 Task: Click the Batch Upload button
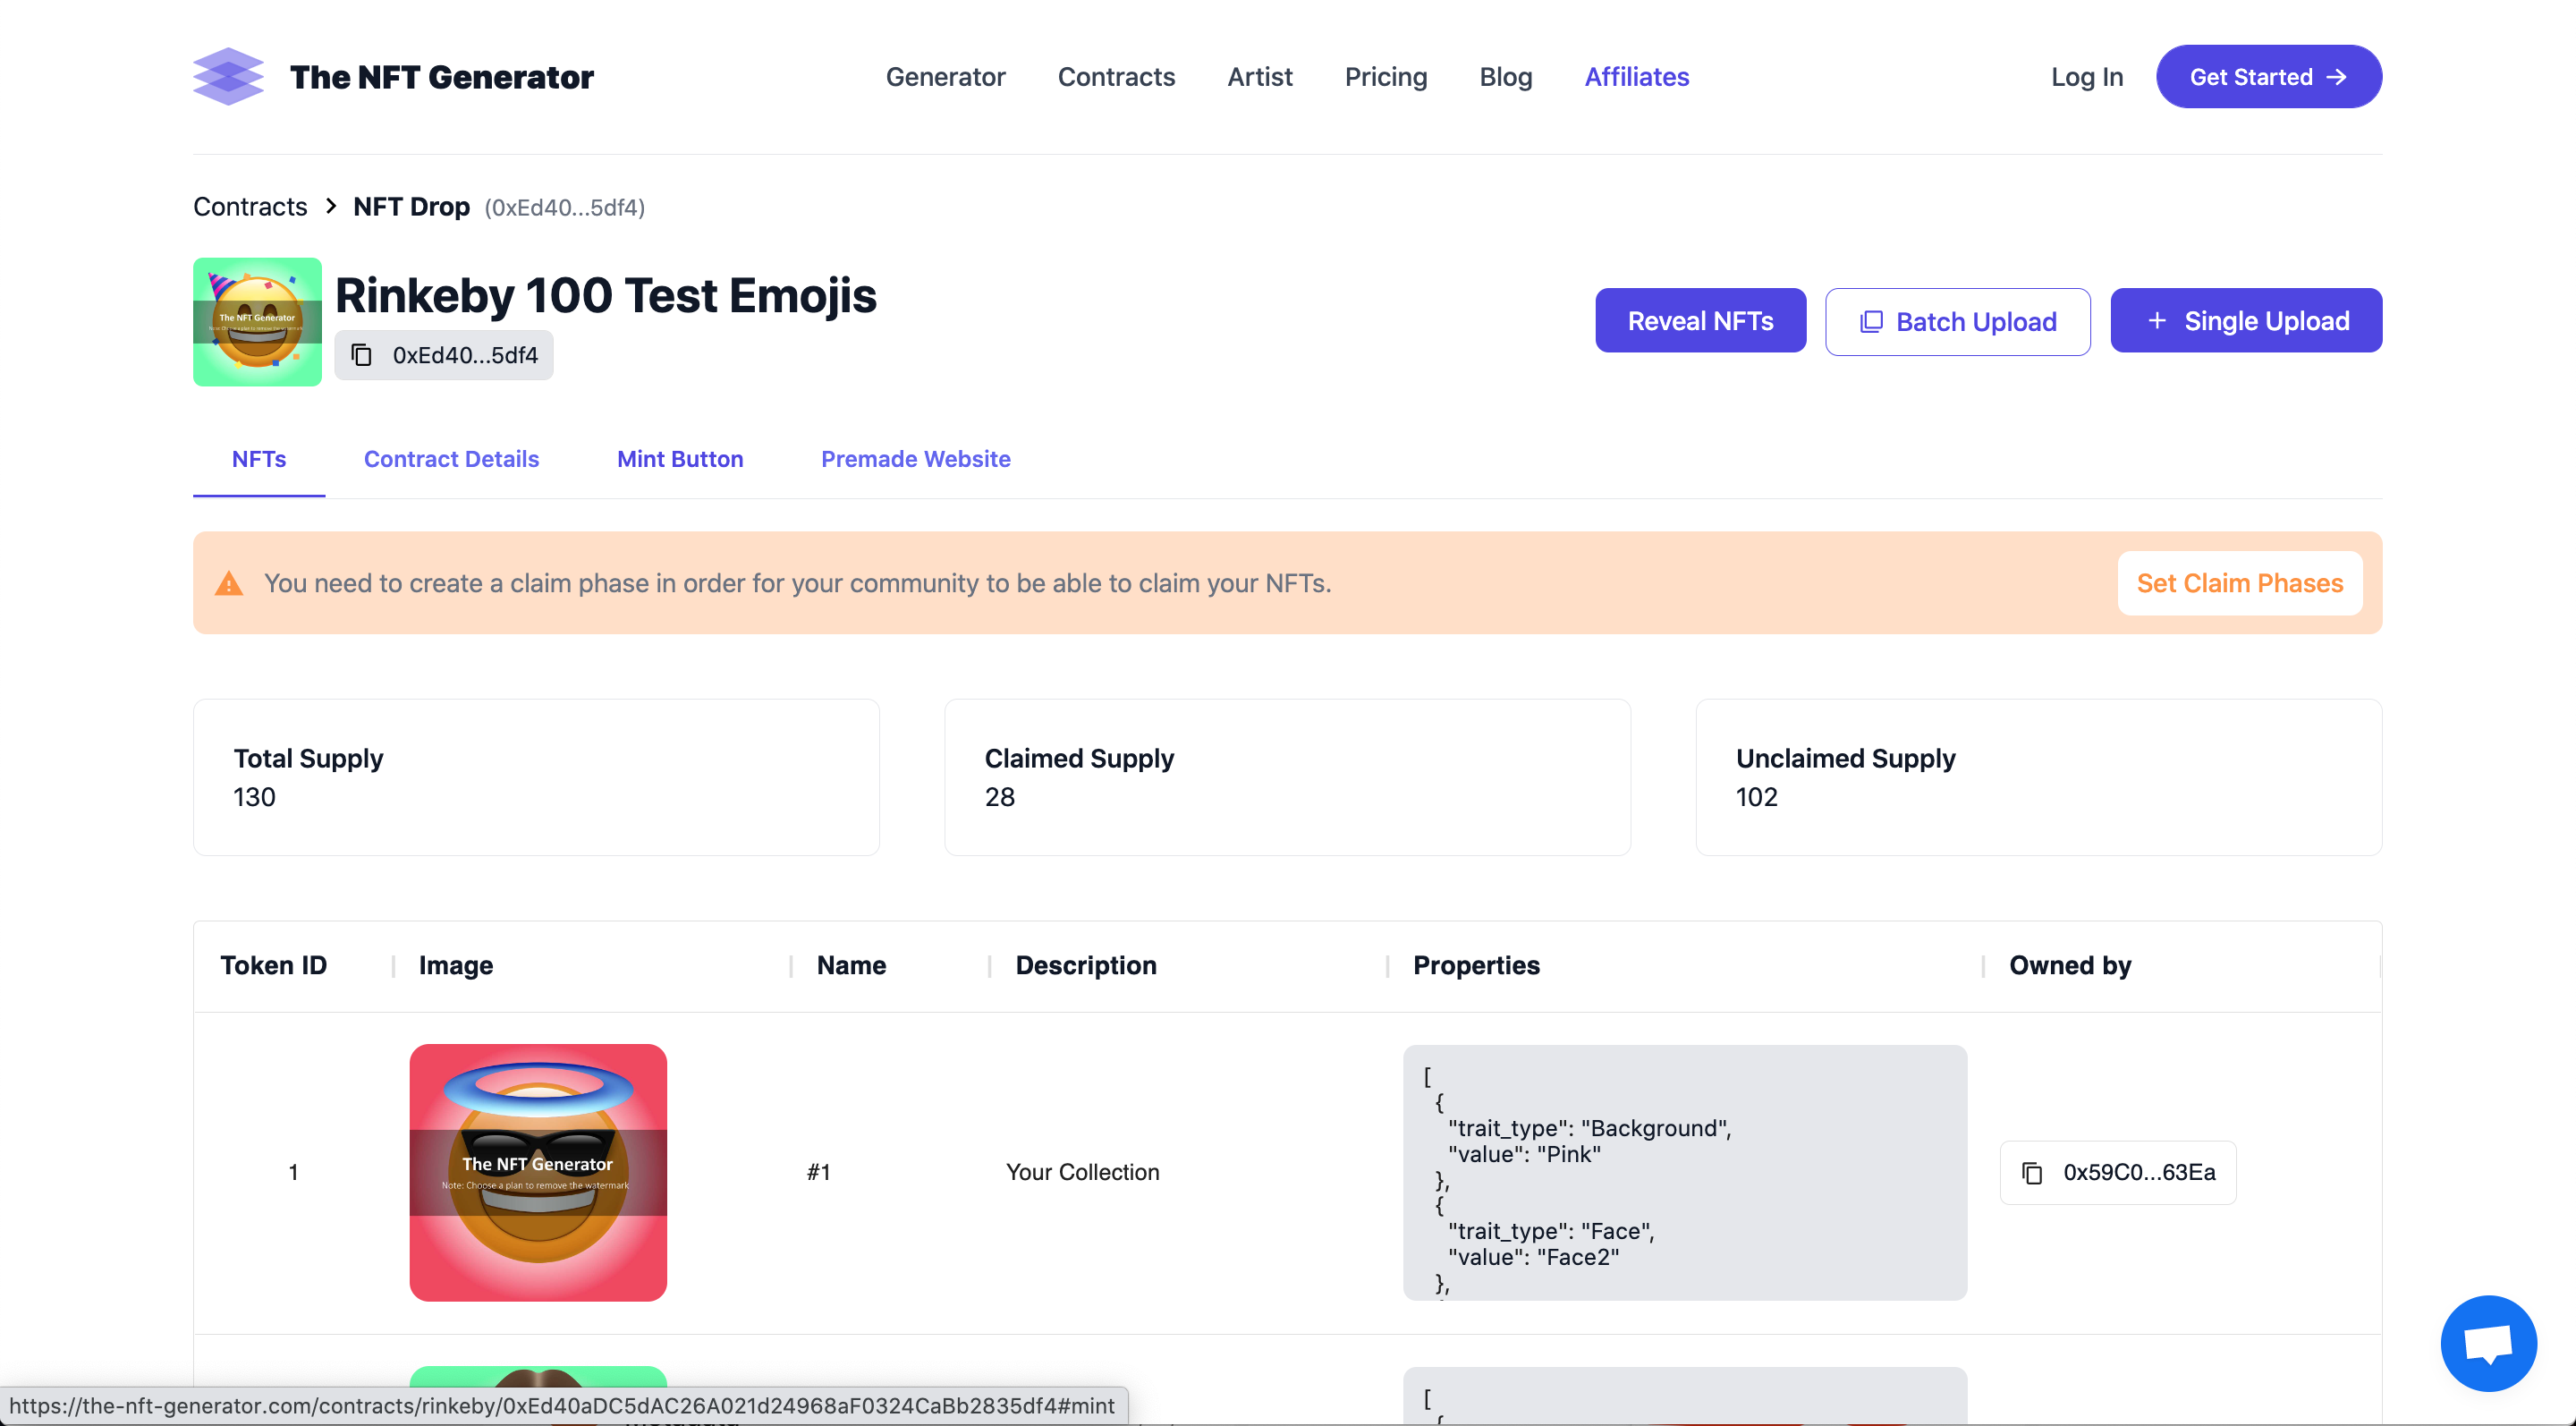(1957, 322)
